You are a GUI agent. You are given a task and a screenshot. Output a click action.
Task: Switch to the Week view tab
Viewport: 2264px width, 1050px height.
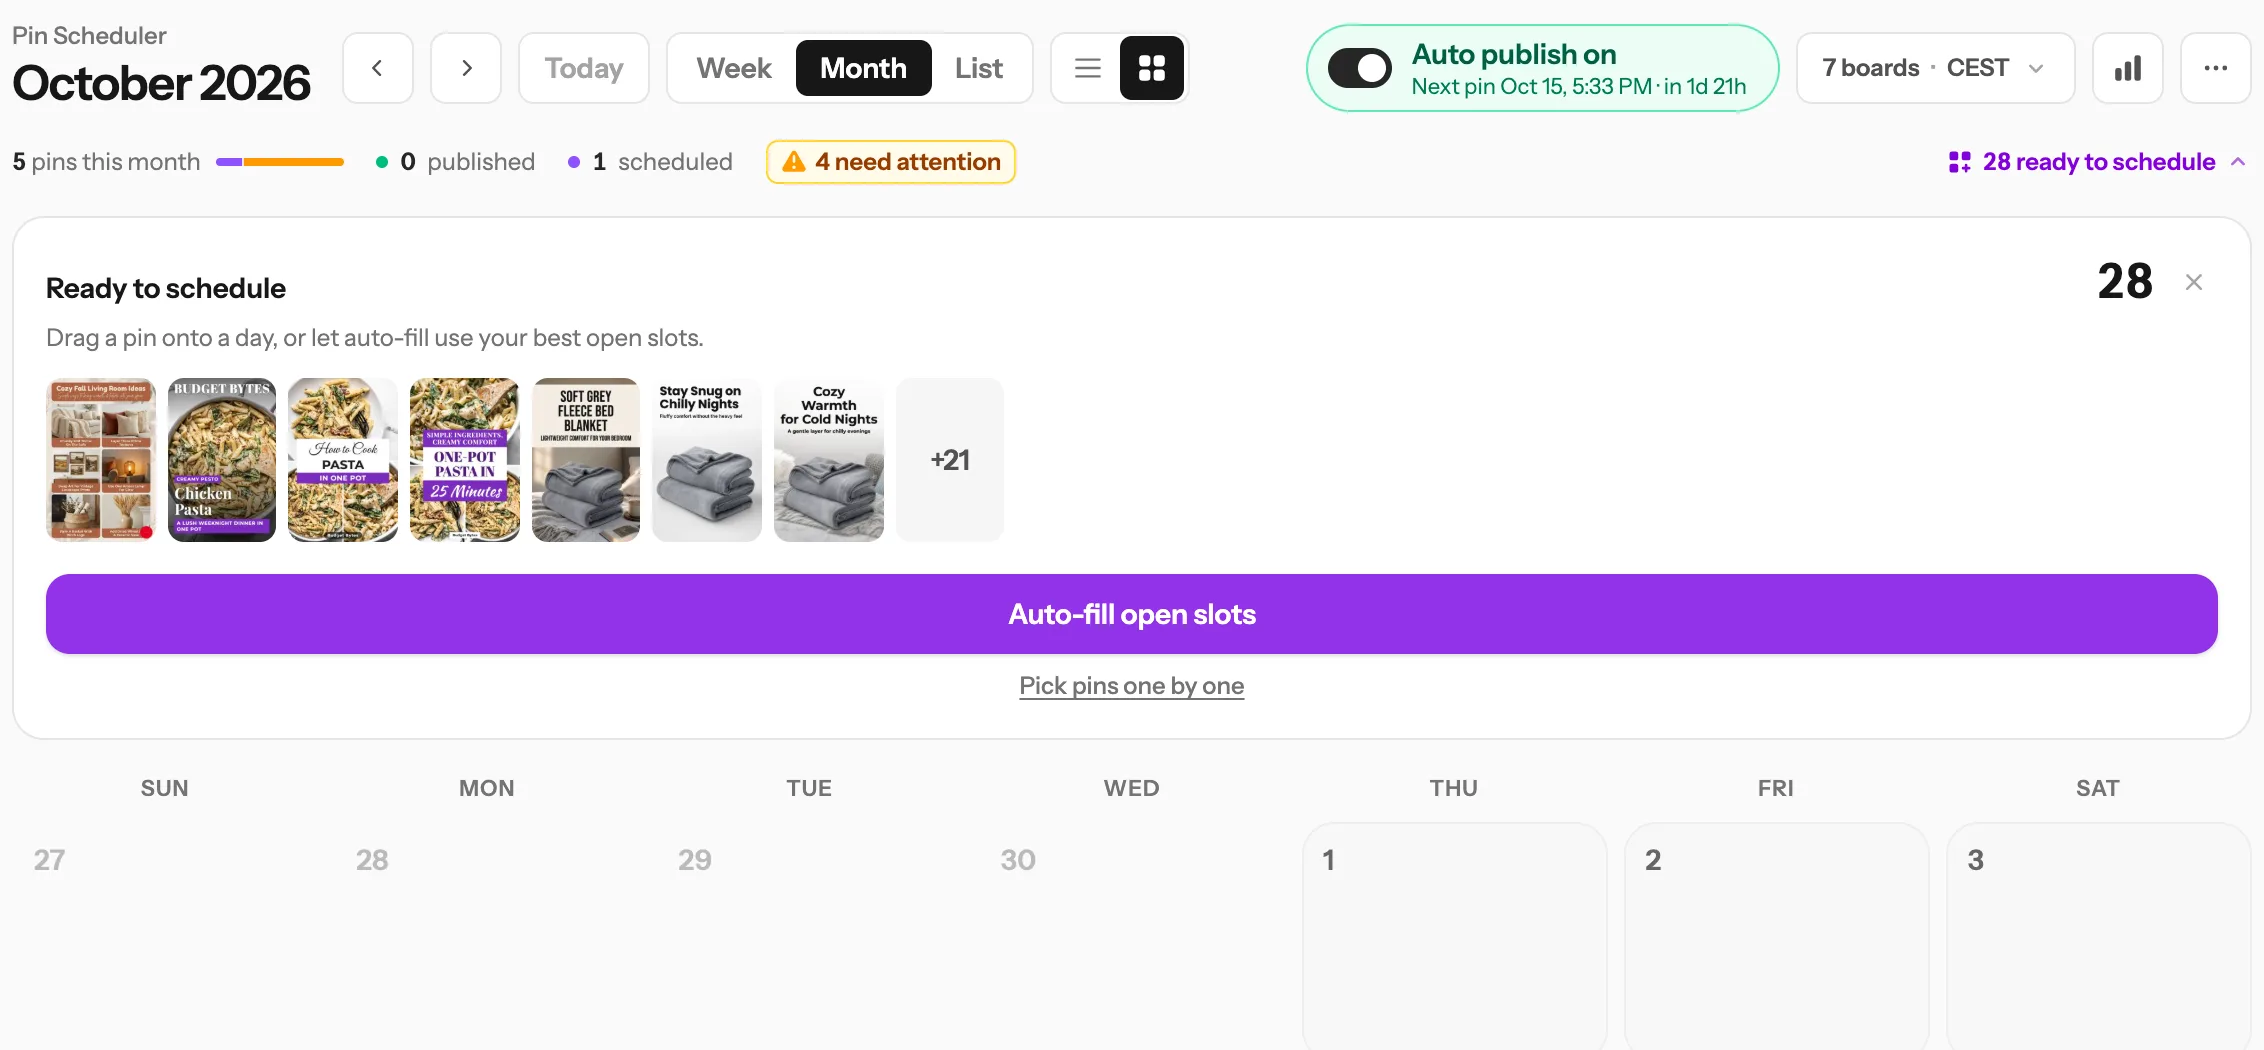[734, 68]
